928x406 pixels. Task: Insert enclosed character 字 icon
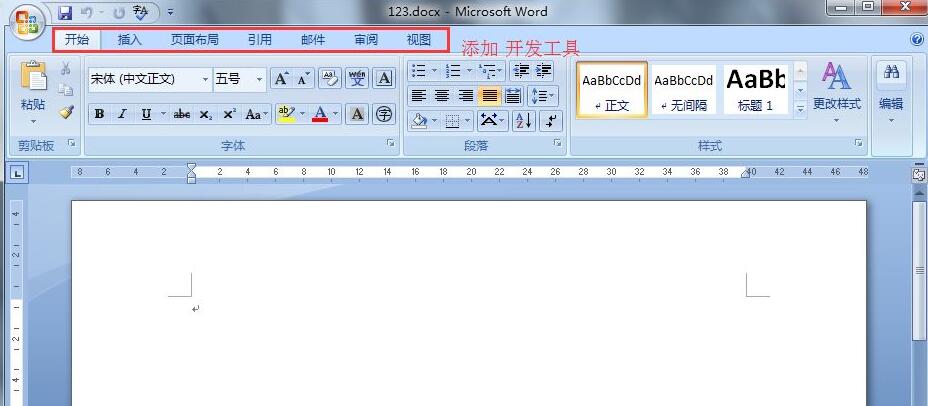click(384, 114)
